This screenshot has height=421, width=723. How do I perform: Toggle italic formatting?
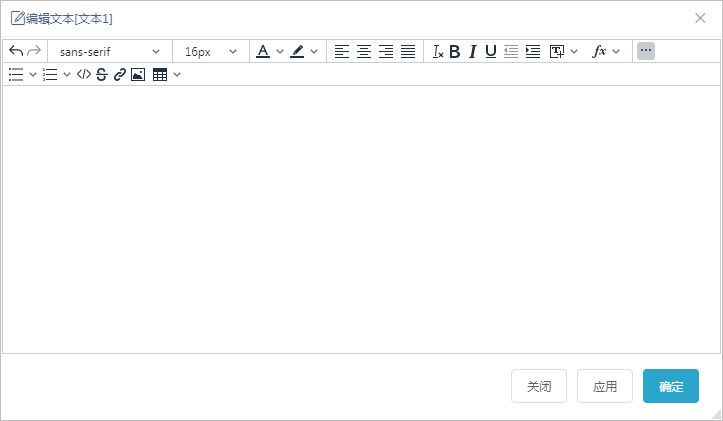pos(473,51)
